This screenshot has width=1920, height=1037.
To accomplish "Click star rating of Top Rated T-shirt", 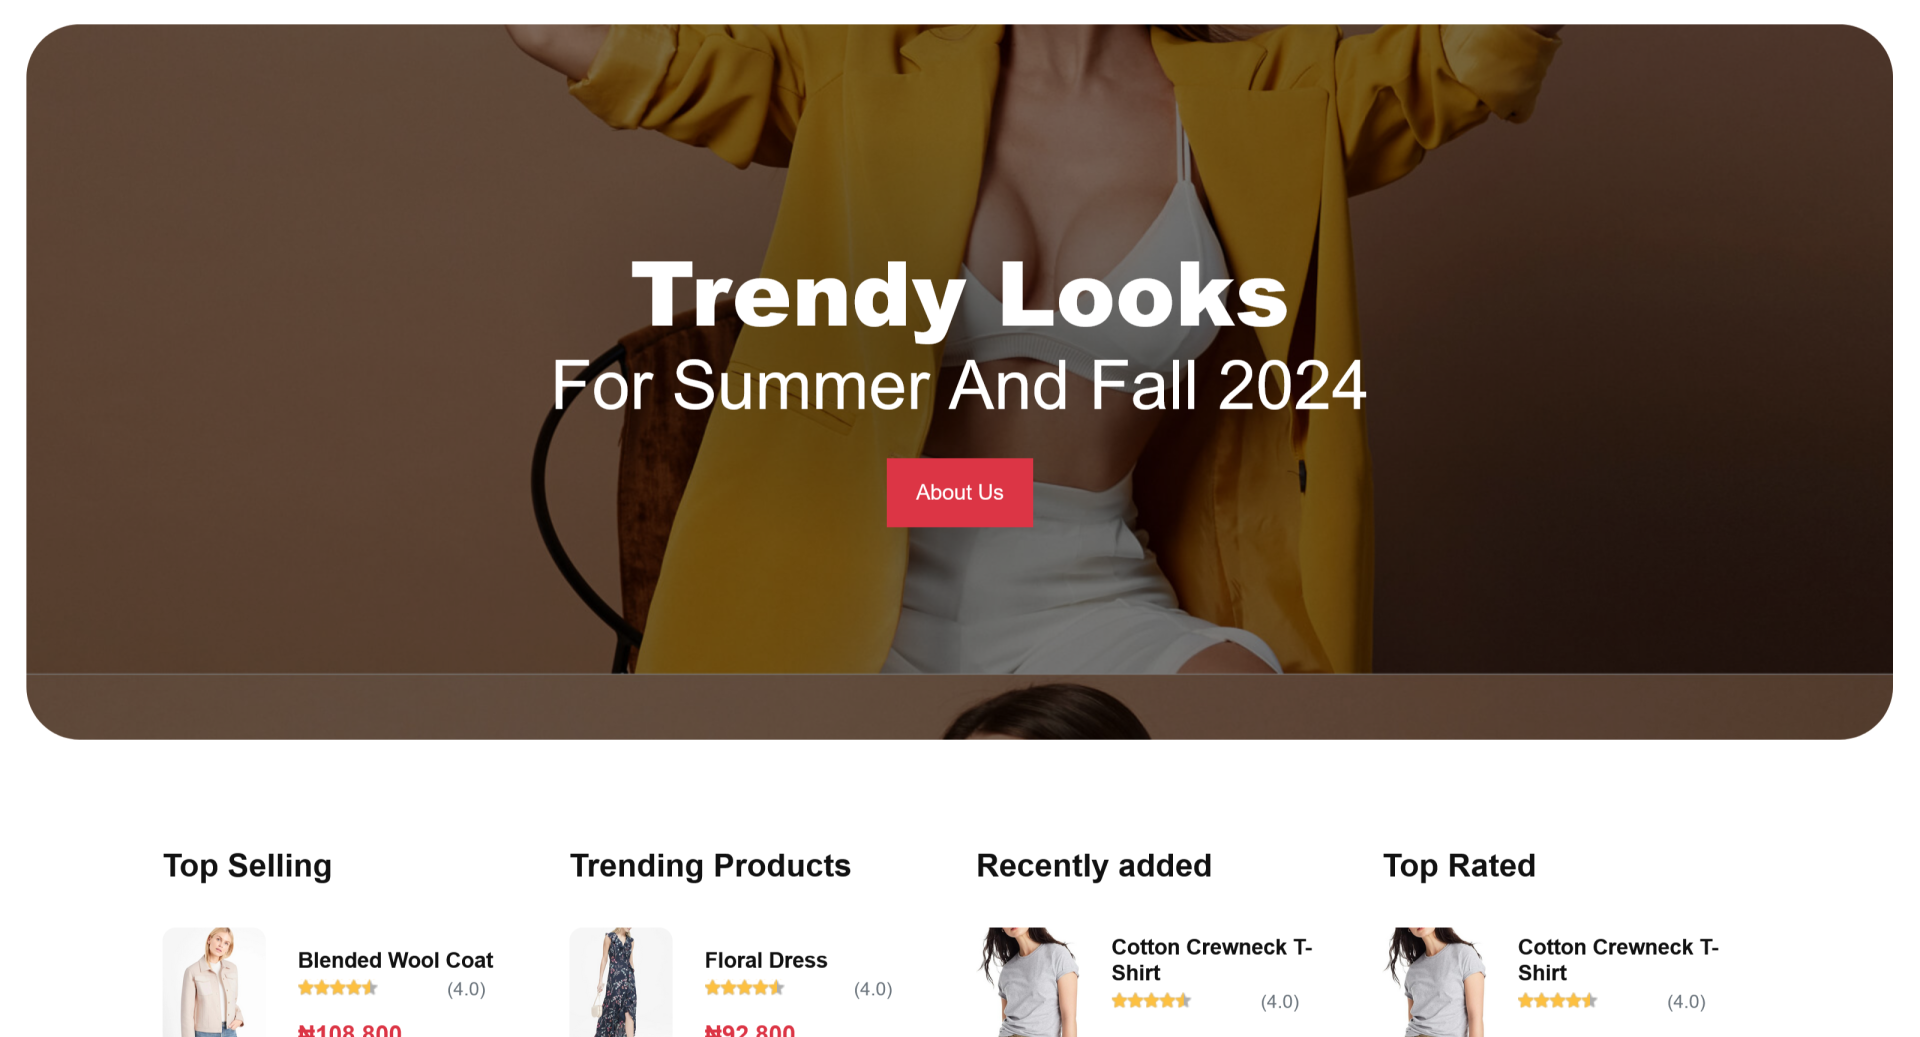I will click(x=1558, y=1000).
